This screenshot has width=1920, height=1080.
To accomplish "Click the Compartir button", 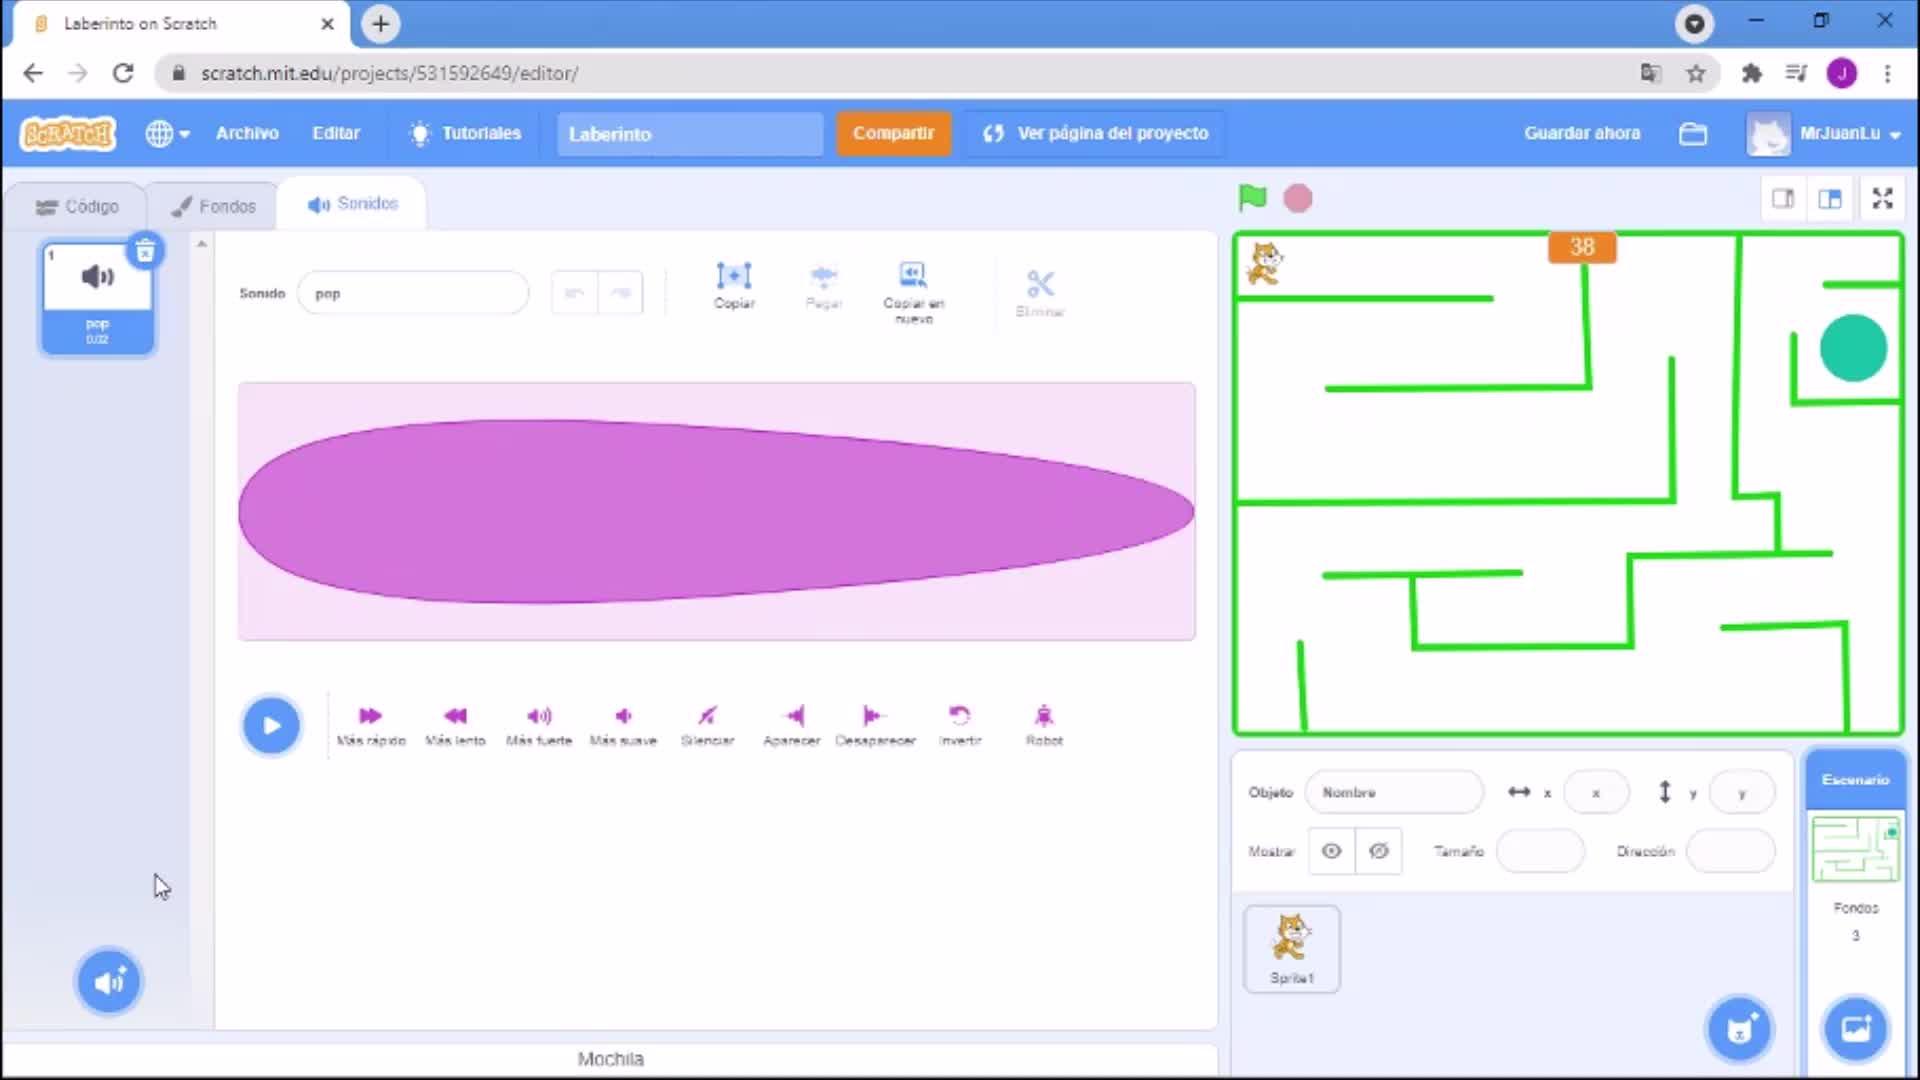I will tap(892, 133).
